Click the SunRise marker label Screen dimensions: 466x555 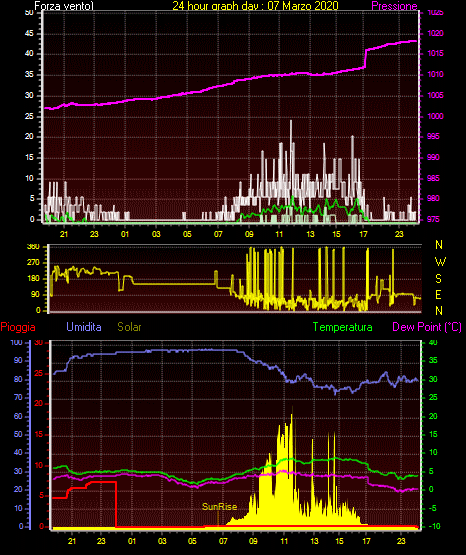tap(219, 507)
